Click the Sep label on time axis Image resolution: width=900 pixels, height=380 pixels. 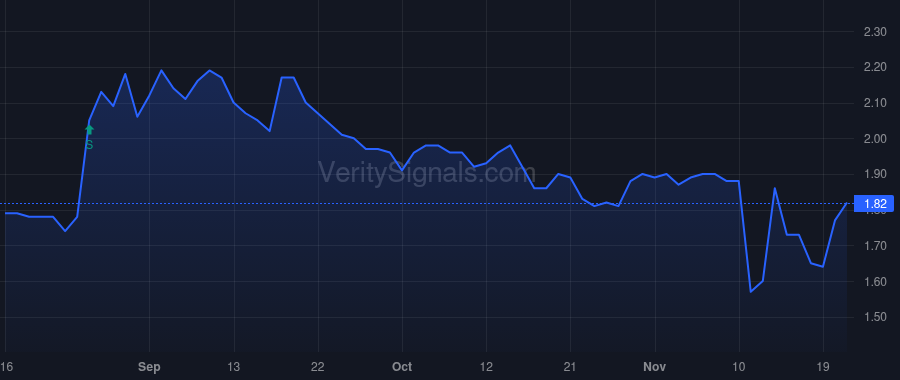tap(149, 367)
